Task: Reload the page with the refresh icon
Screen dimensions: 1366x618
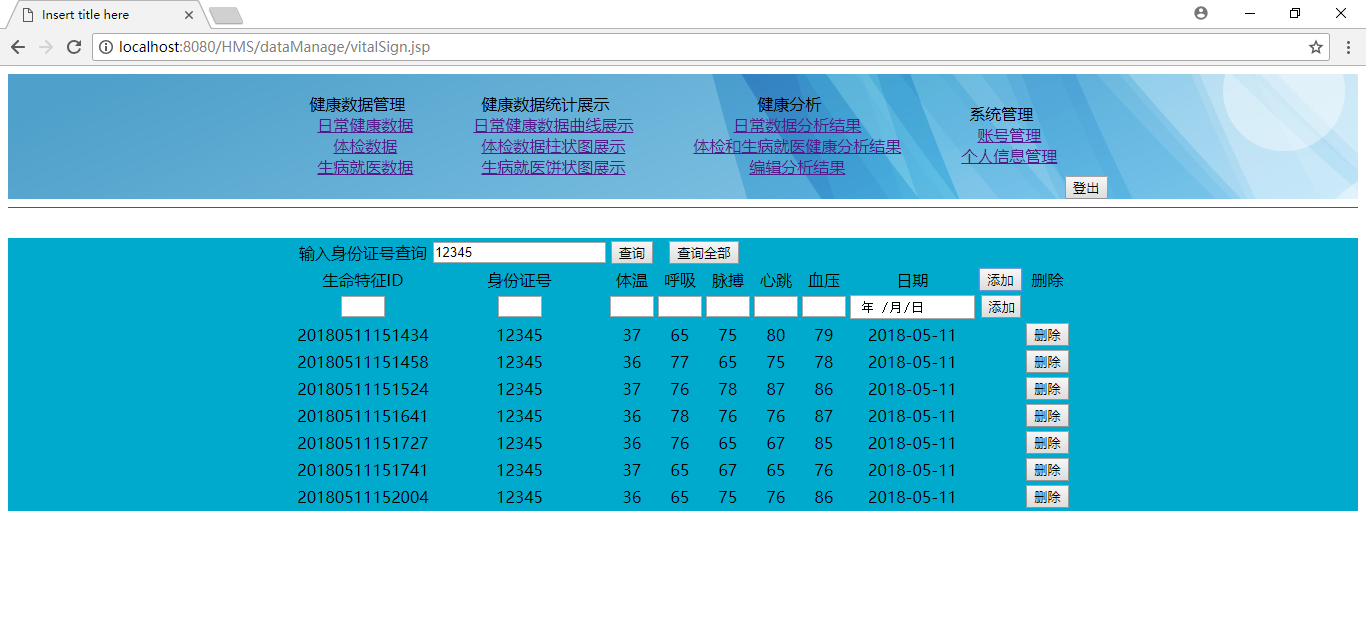Action: (73, 47)
